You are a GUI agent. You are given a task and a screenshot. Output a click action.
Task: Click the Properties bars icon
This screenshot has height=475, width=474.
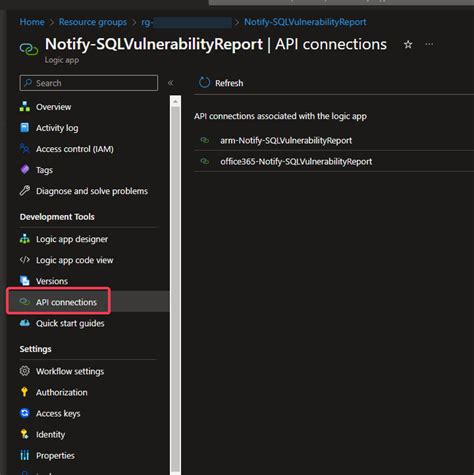click(x=25, y=455)
